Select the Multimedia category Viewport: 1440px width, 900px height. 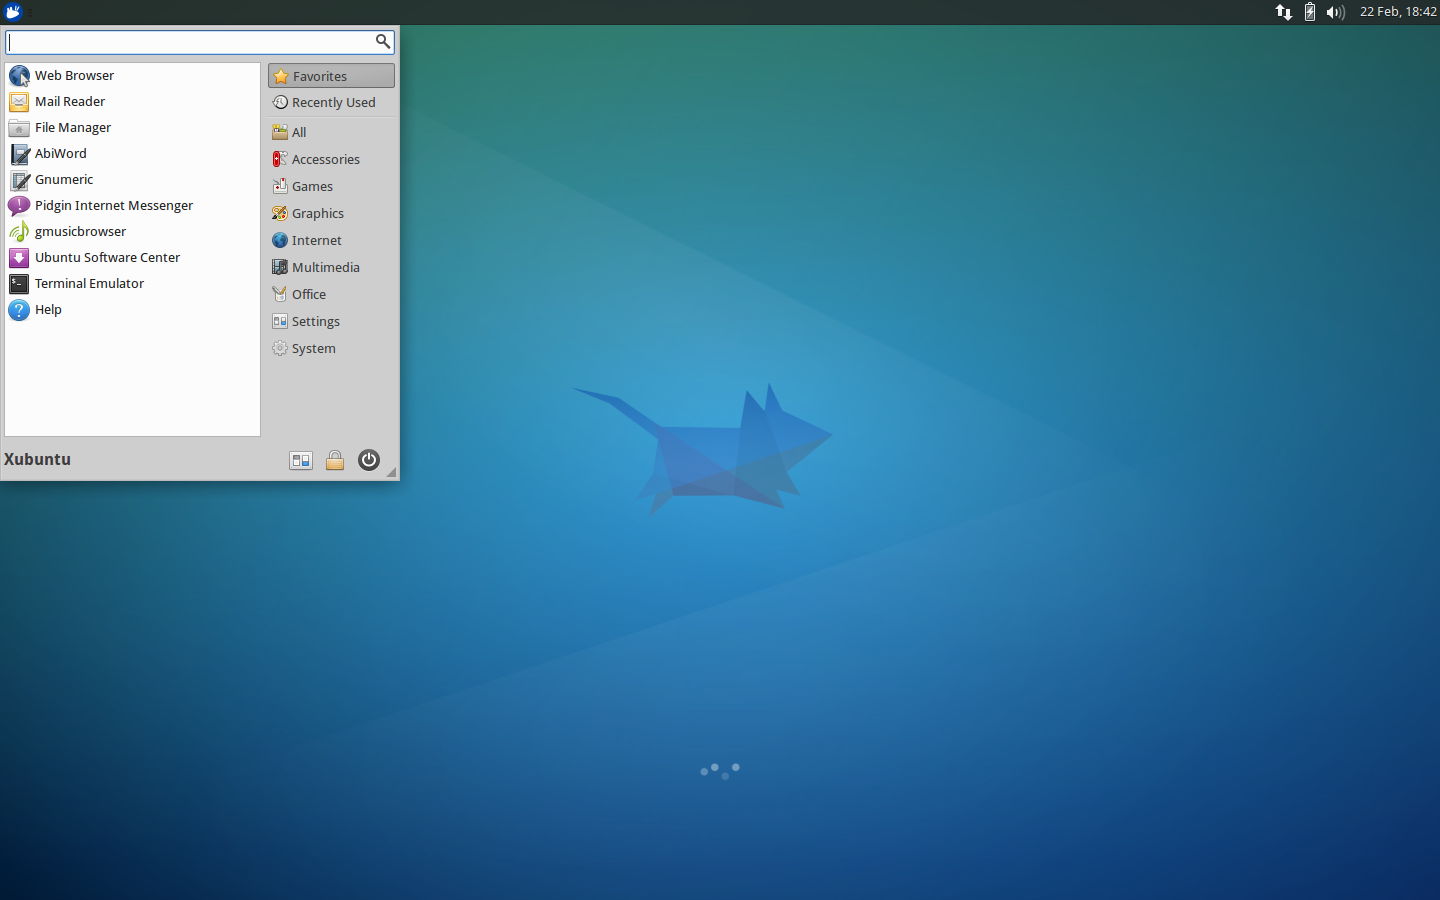click(x=325, y=267)
